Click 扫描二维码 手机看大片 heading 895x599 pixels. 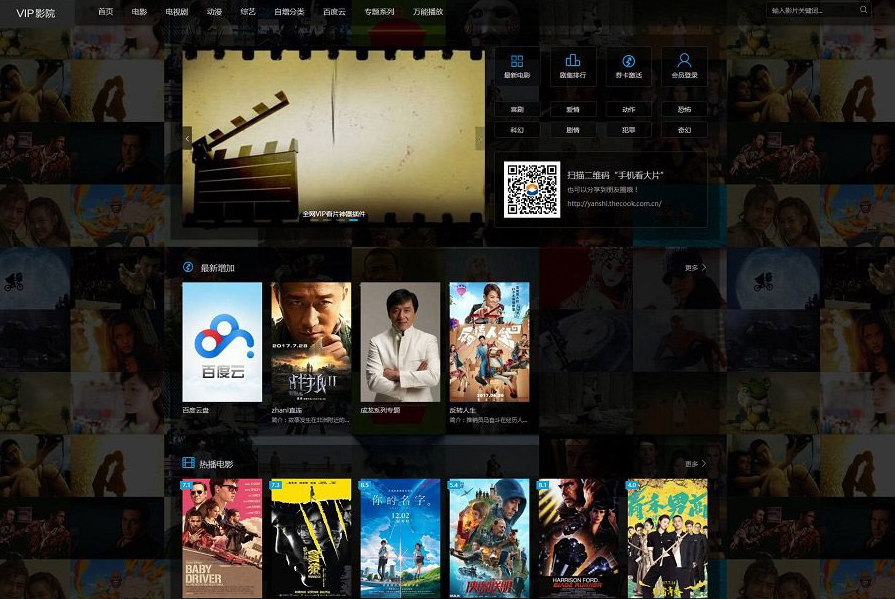pyautogui.click(x=615, y=175)
